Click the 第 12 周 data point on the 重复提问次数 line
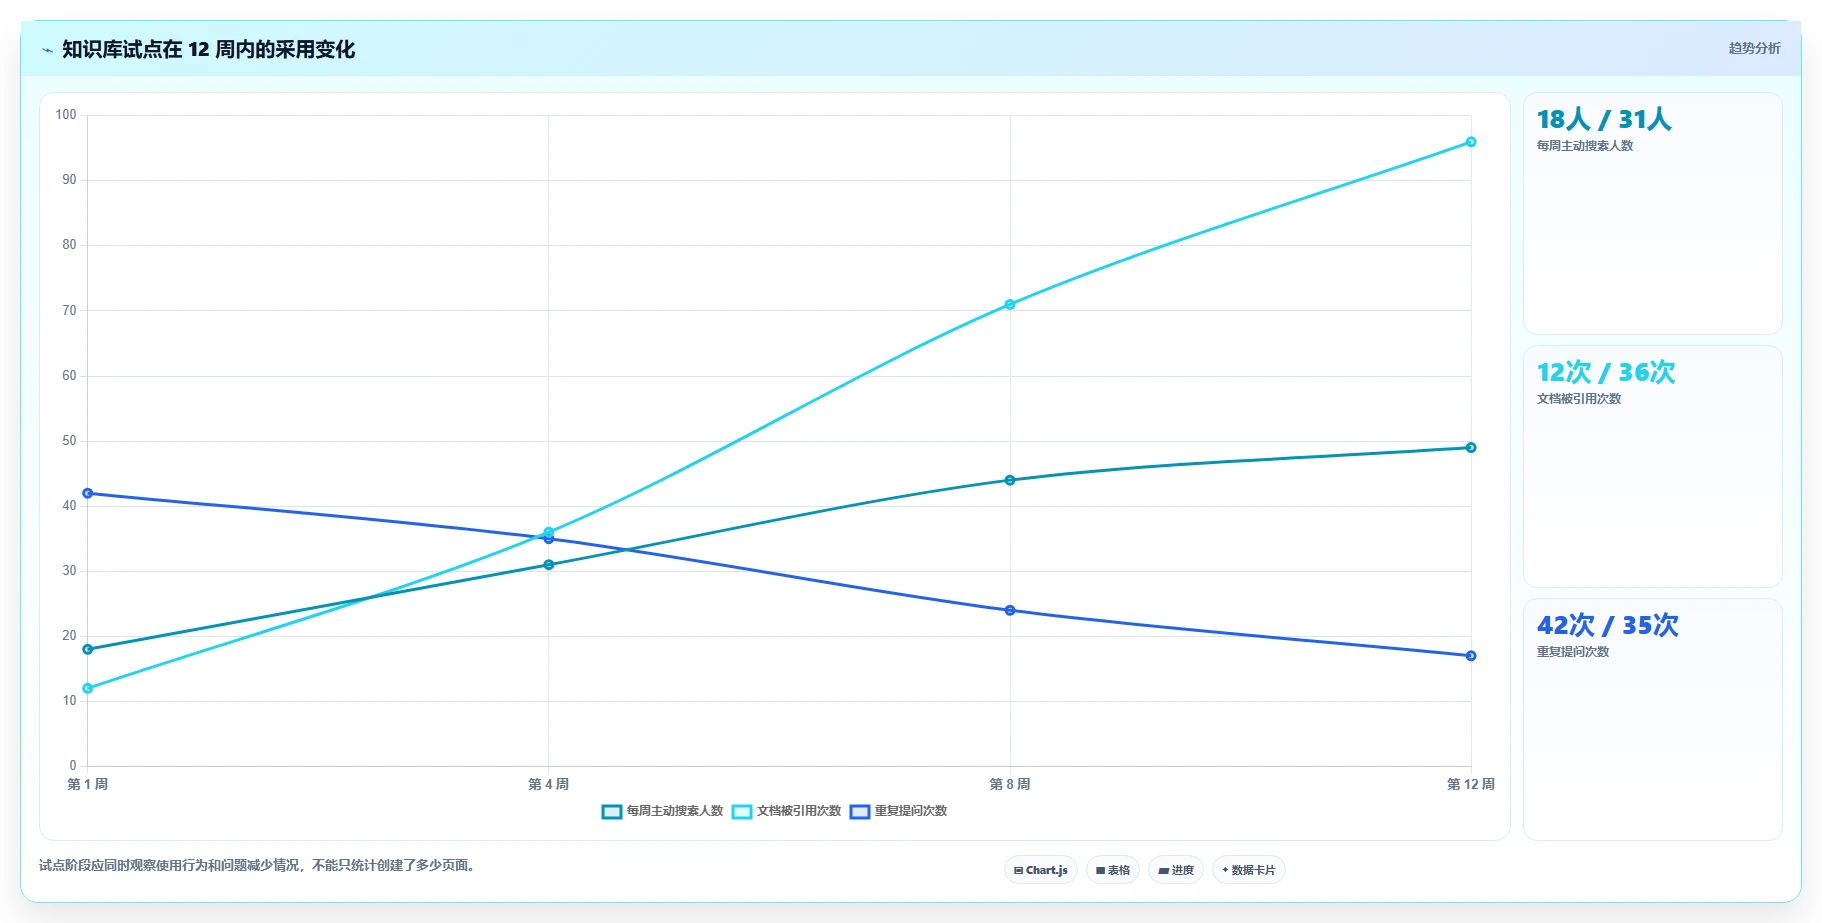This screenshot has width=1822, height=923. coord(1471,656)
